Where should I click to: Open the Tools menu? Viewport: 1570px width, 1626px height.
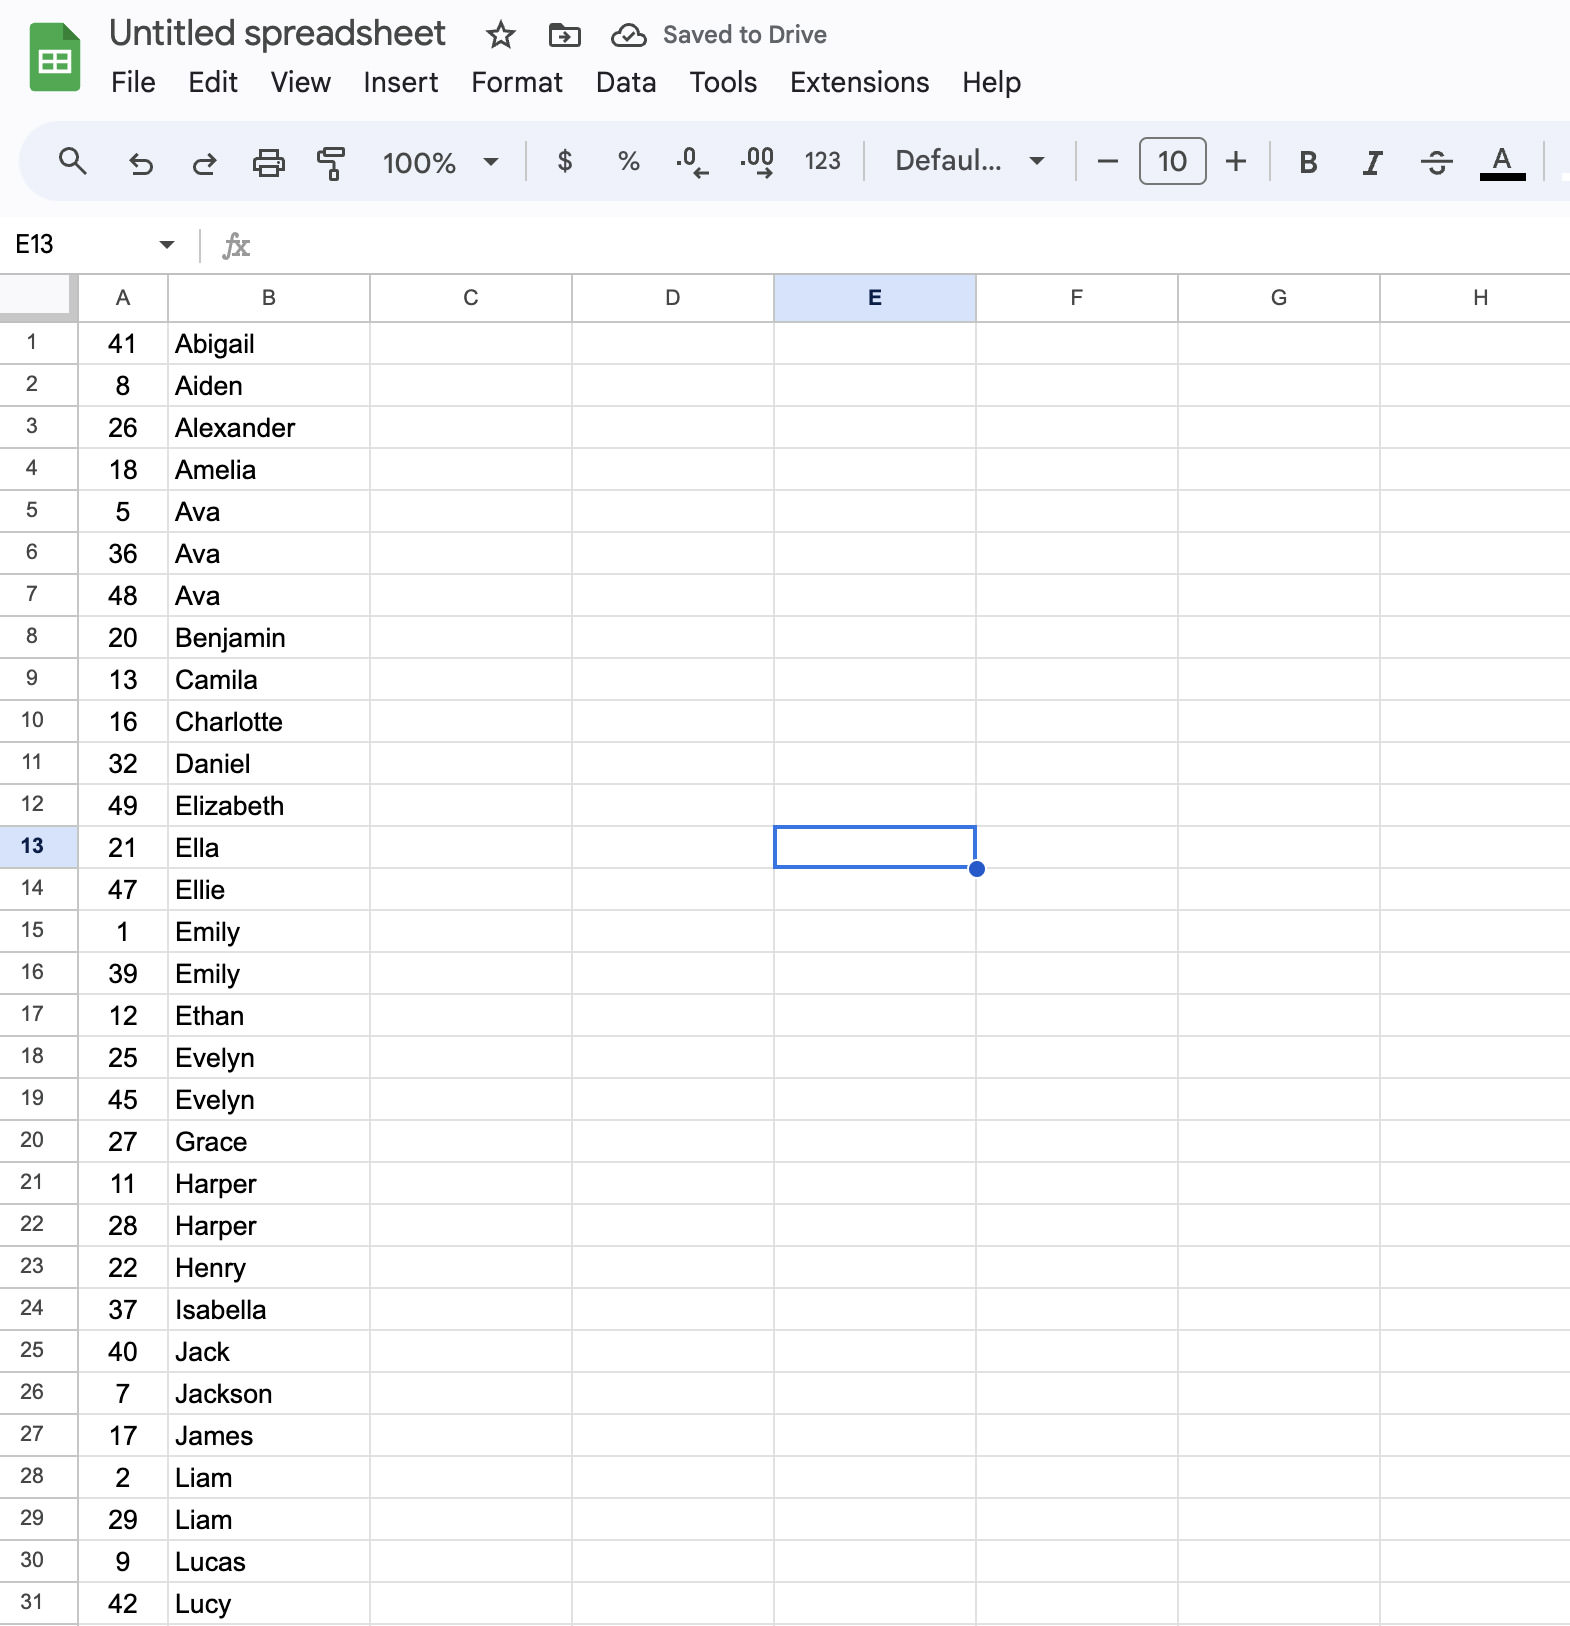(723, 82)
